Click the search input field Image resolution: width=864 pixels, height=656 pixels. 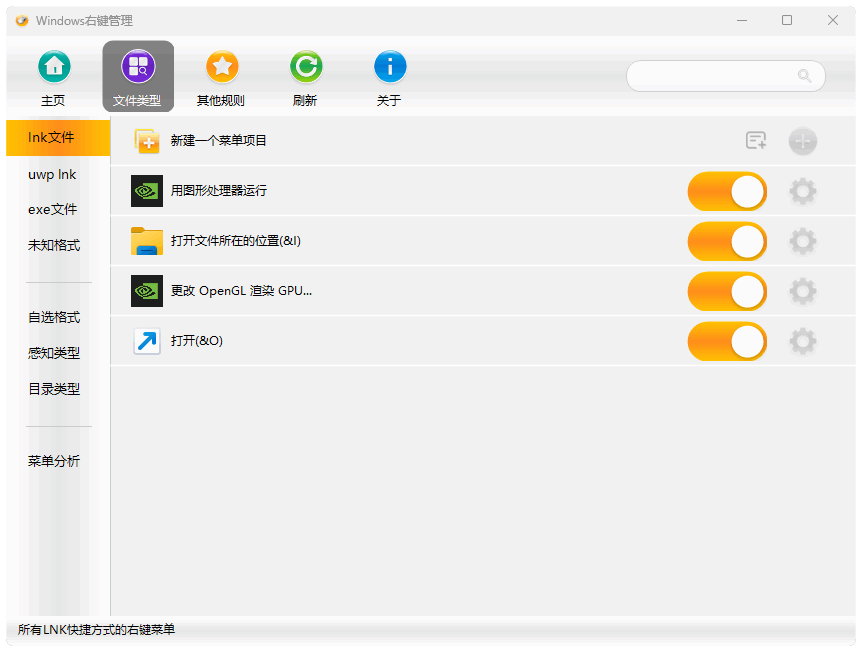[x=712, y=76]
